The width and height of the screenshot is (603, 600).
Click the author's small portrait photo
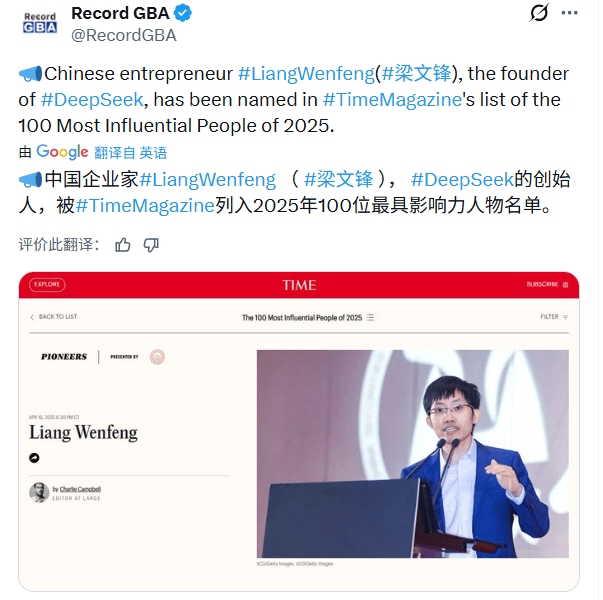click(39, 492)
